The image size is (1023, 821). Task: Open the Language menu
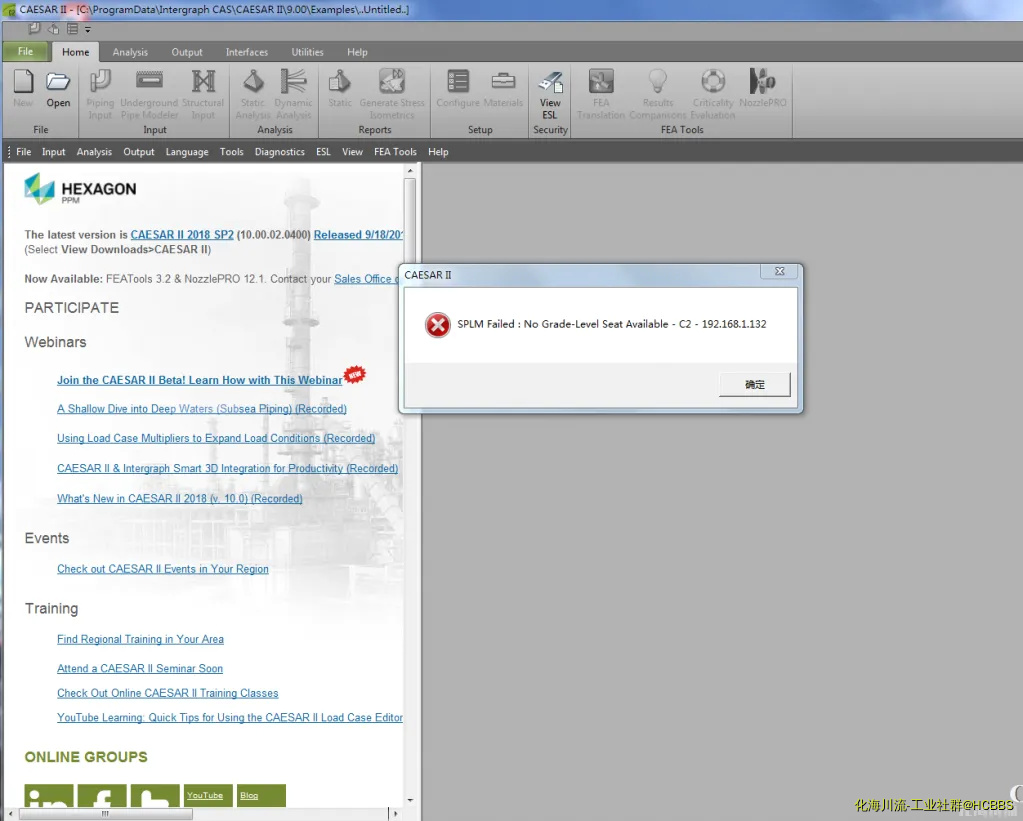click(x=187, y=152)
